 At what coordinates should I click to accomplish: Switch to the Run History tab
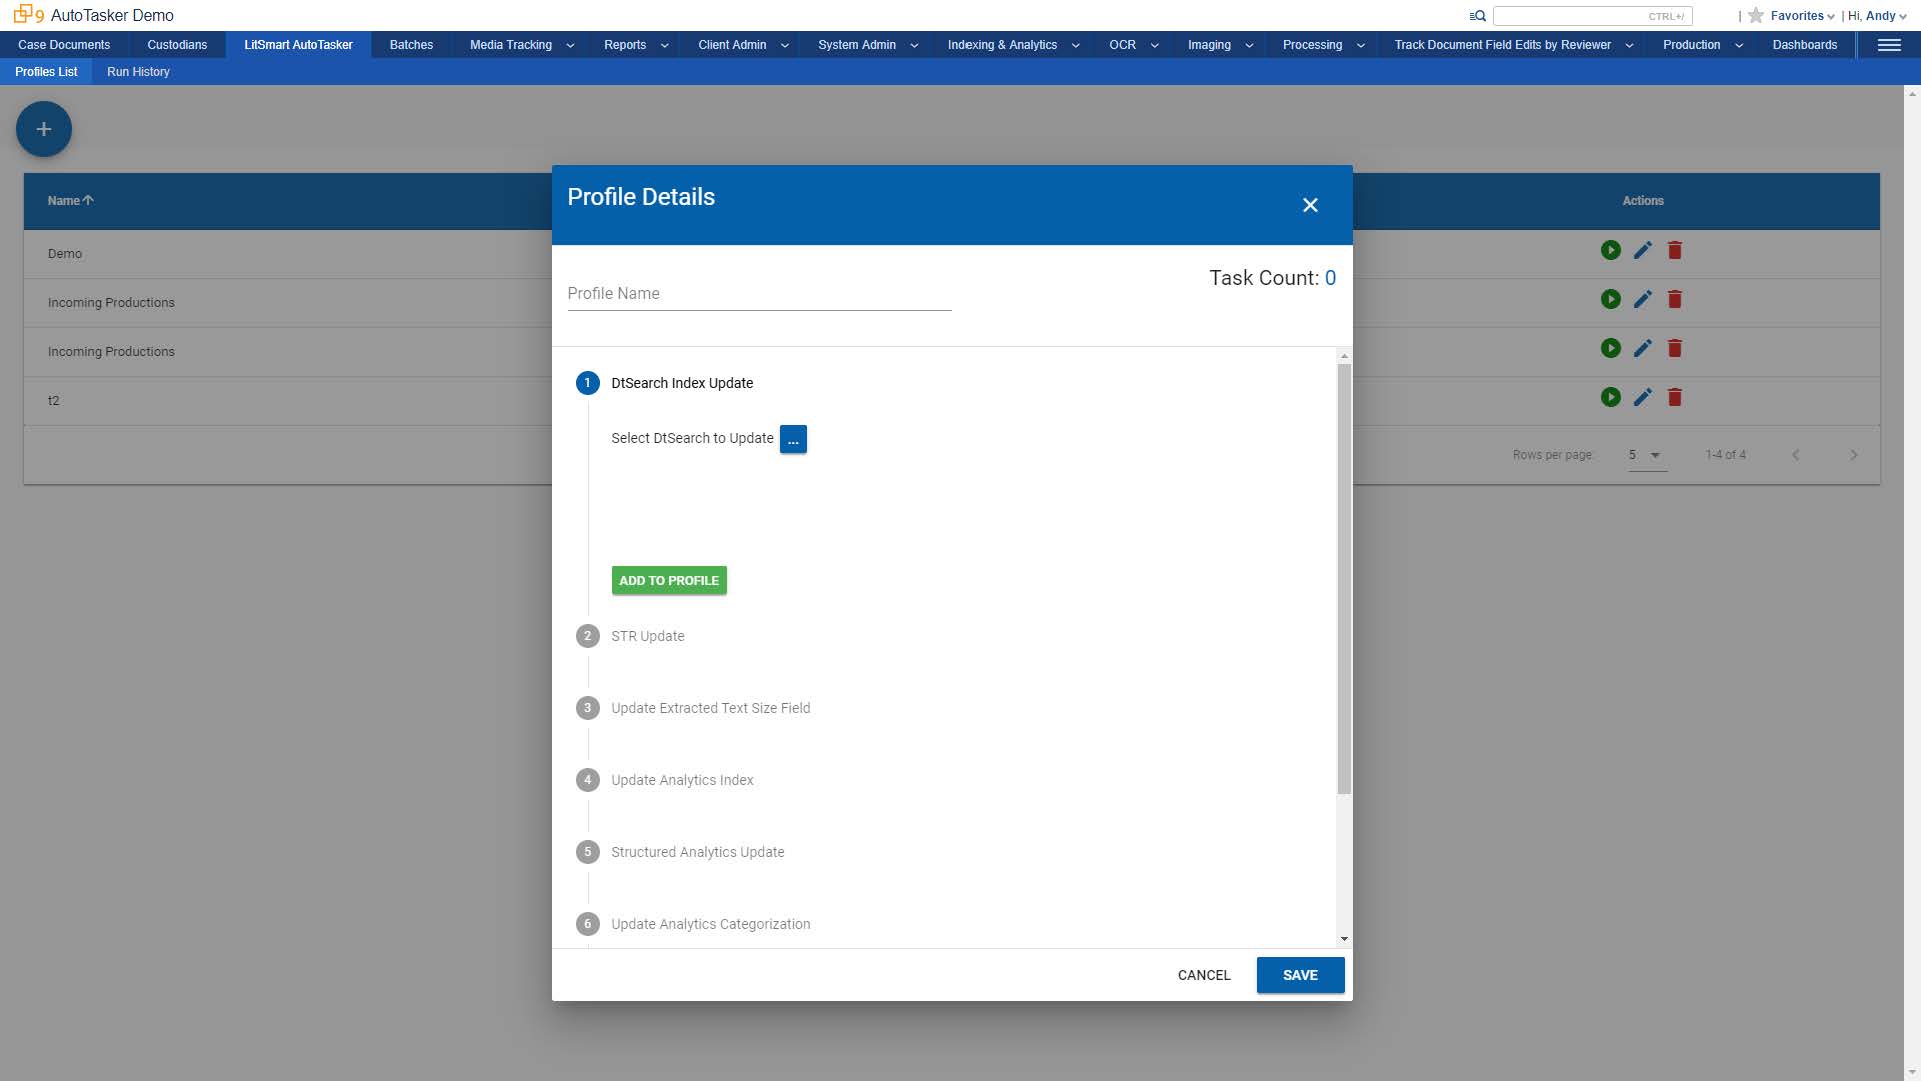pos(137,71)
